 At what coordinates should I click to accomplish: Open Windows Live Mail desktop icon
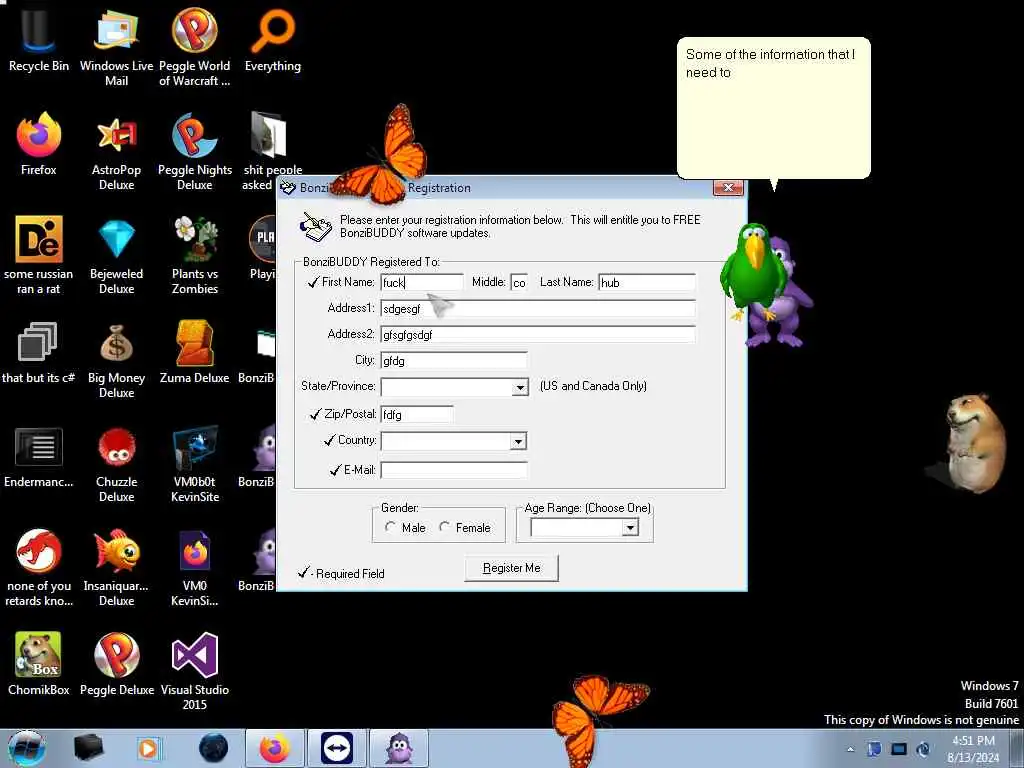coord(116,46)
